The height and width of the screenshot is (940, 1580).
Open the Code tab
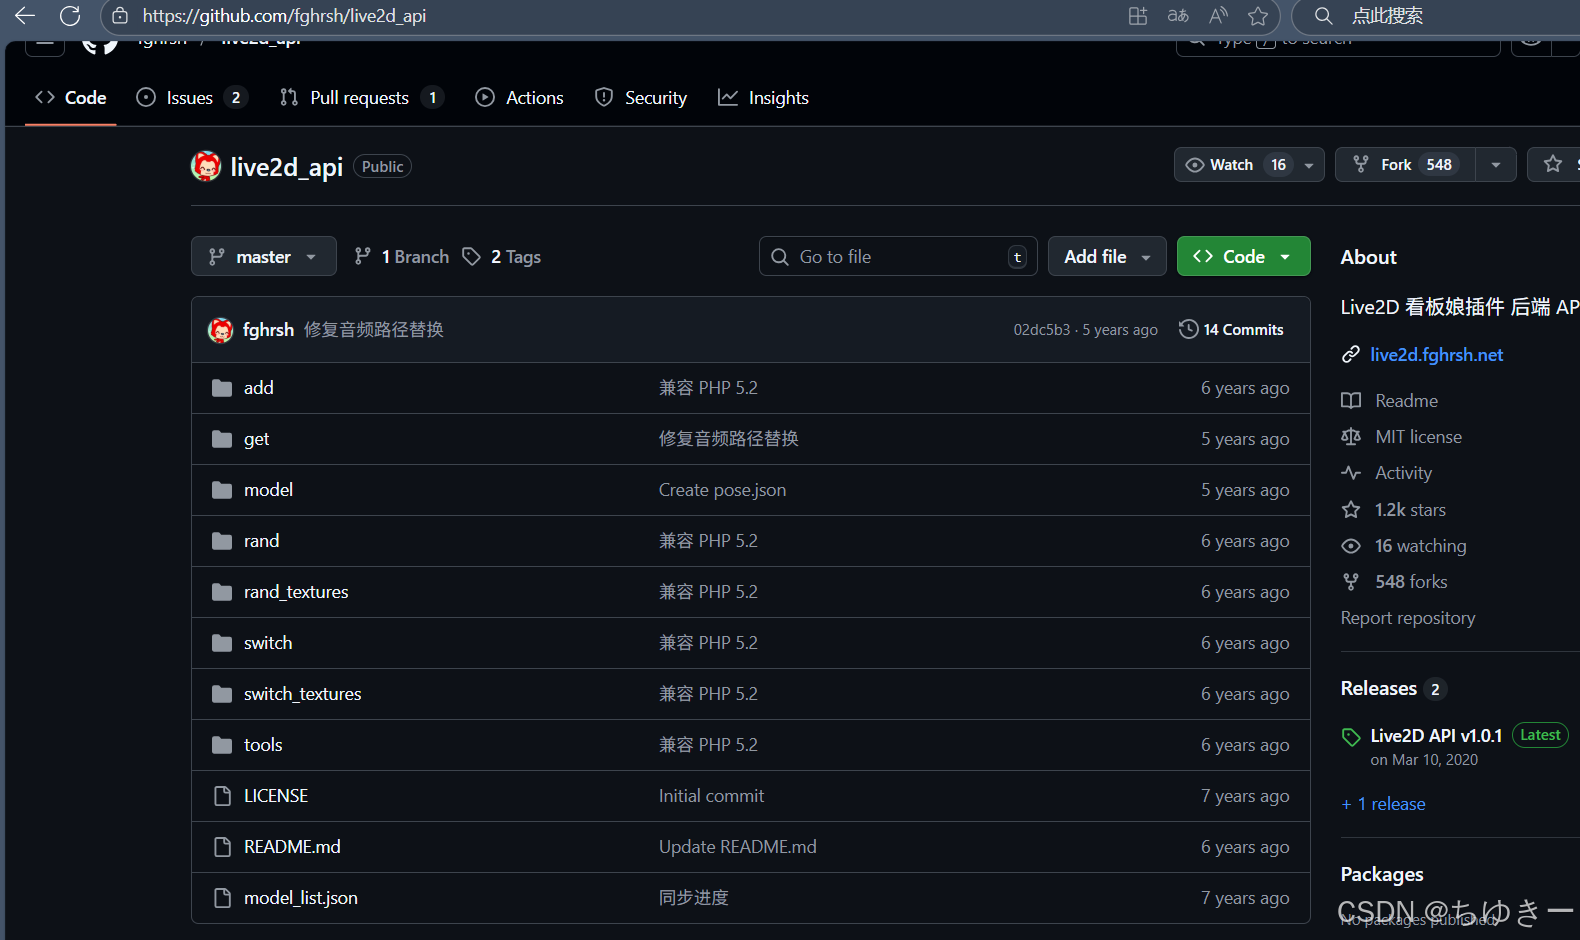pos(71,97)
